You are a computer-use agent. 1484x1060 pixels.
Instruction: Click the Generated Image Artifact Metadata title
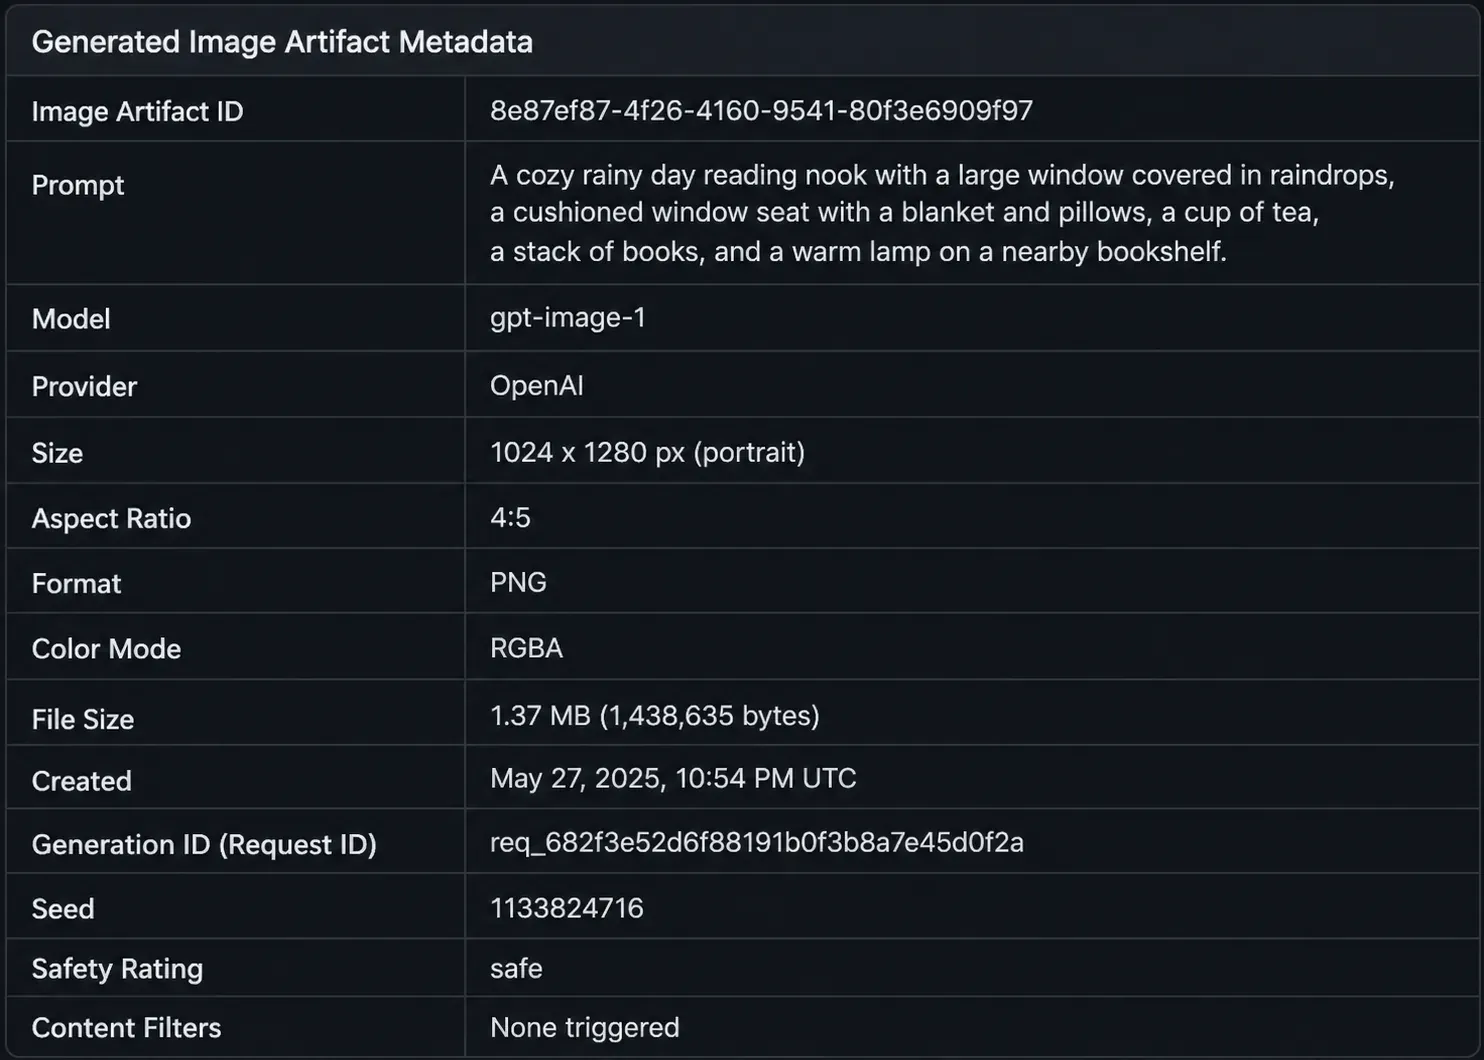point(282,42)
